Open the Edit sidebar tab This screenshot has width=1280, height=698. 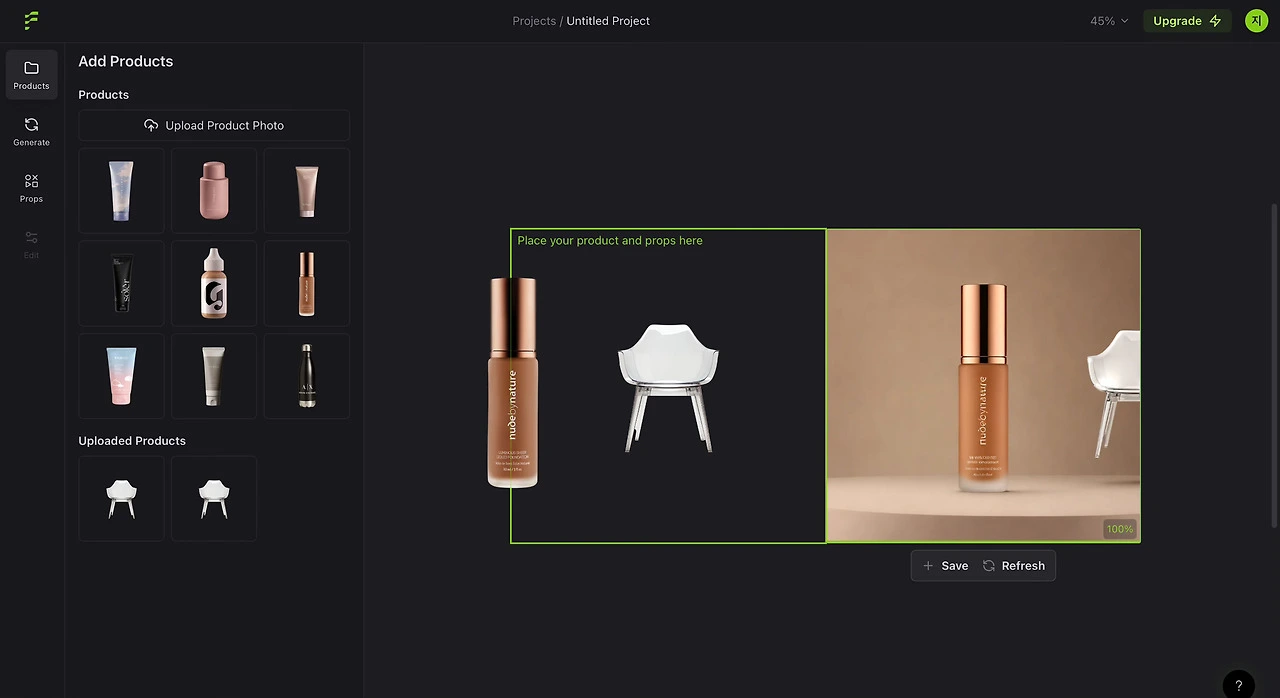[x=31, y=244]
